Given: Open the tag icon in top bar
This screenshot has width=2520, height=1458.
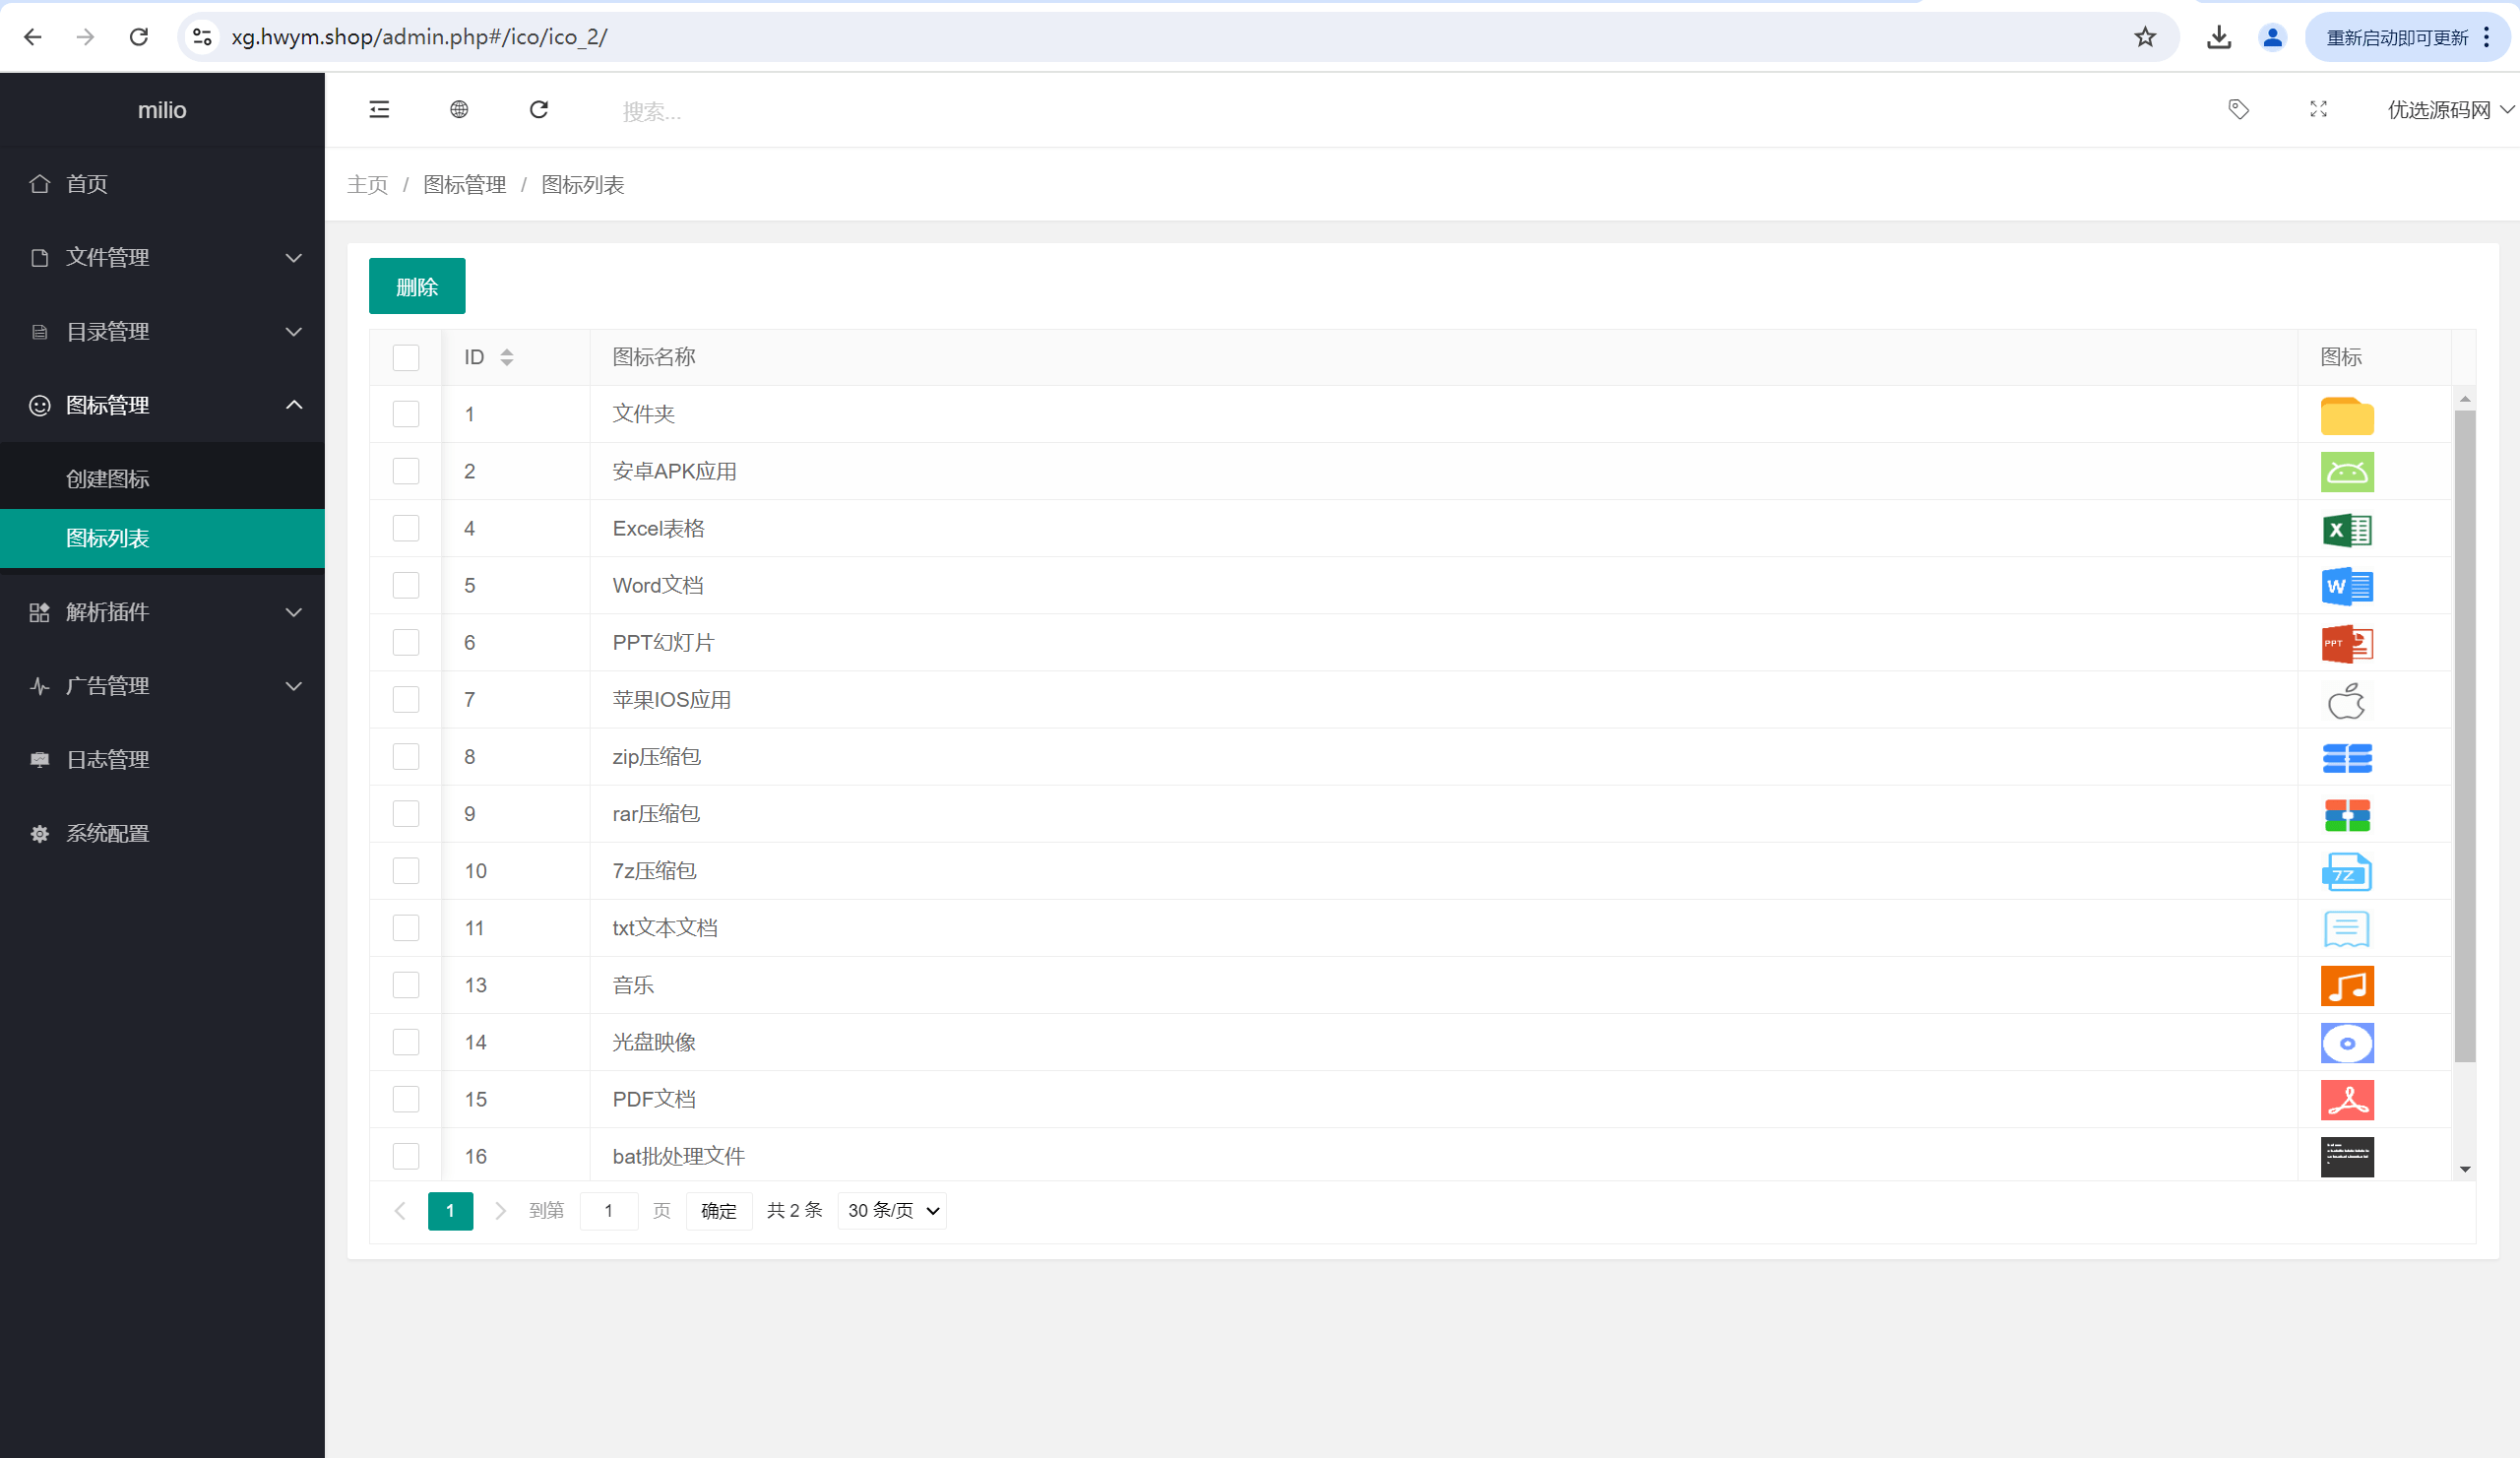Looking at the screenshot, I should (2238, 110).
